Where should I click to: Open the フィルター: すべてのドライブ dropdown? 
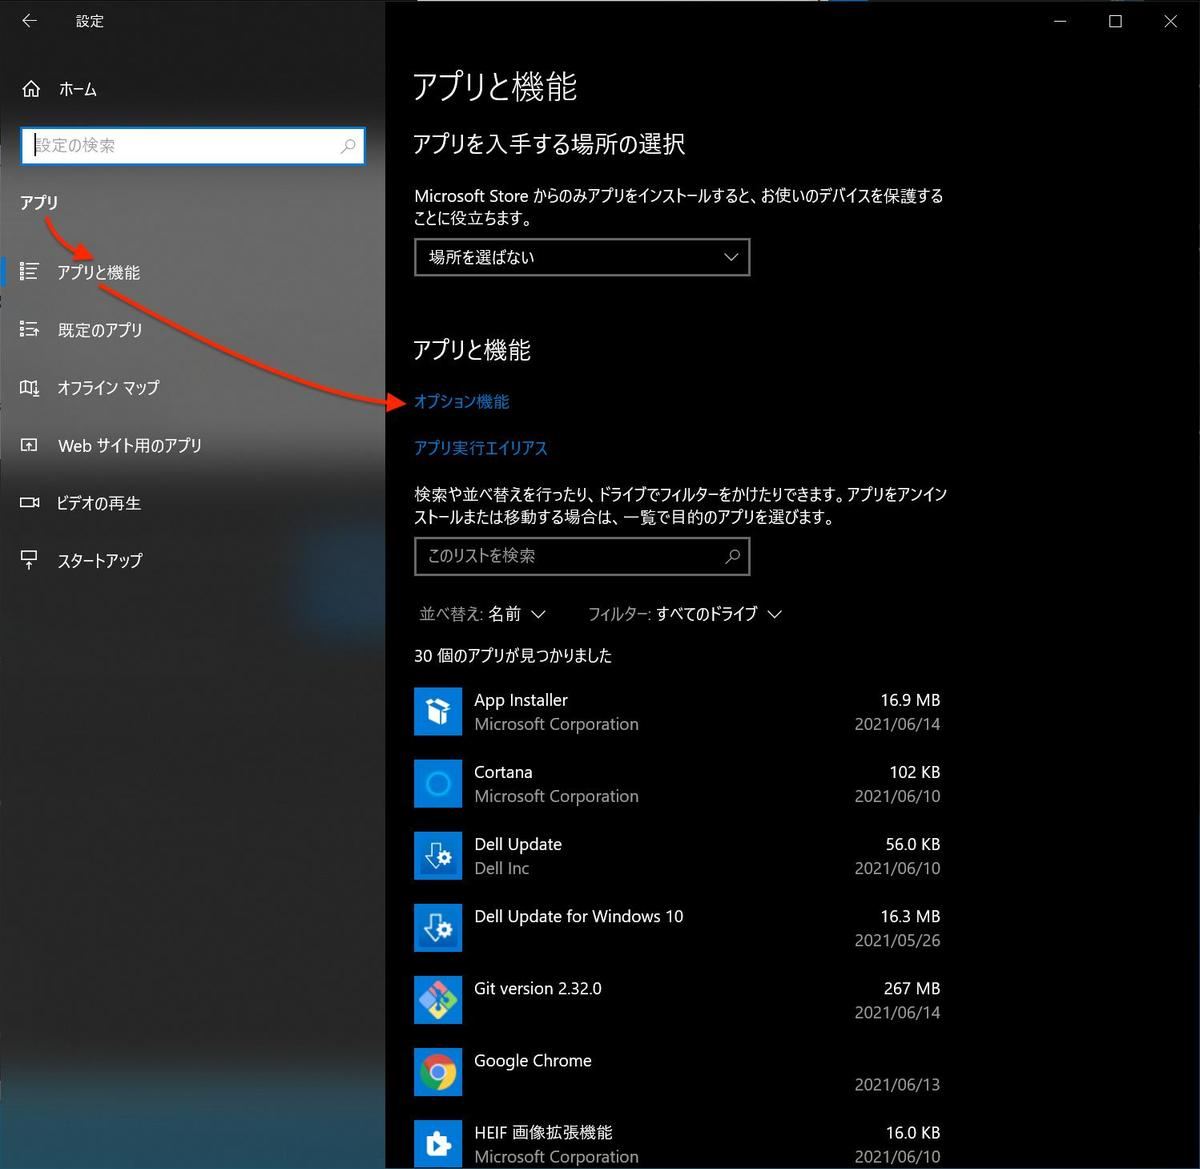tap(685, 614)
